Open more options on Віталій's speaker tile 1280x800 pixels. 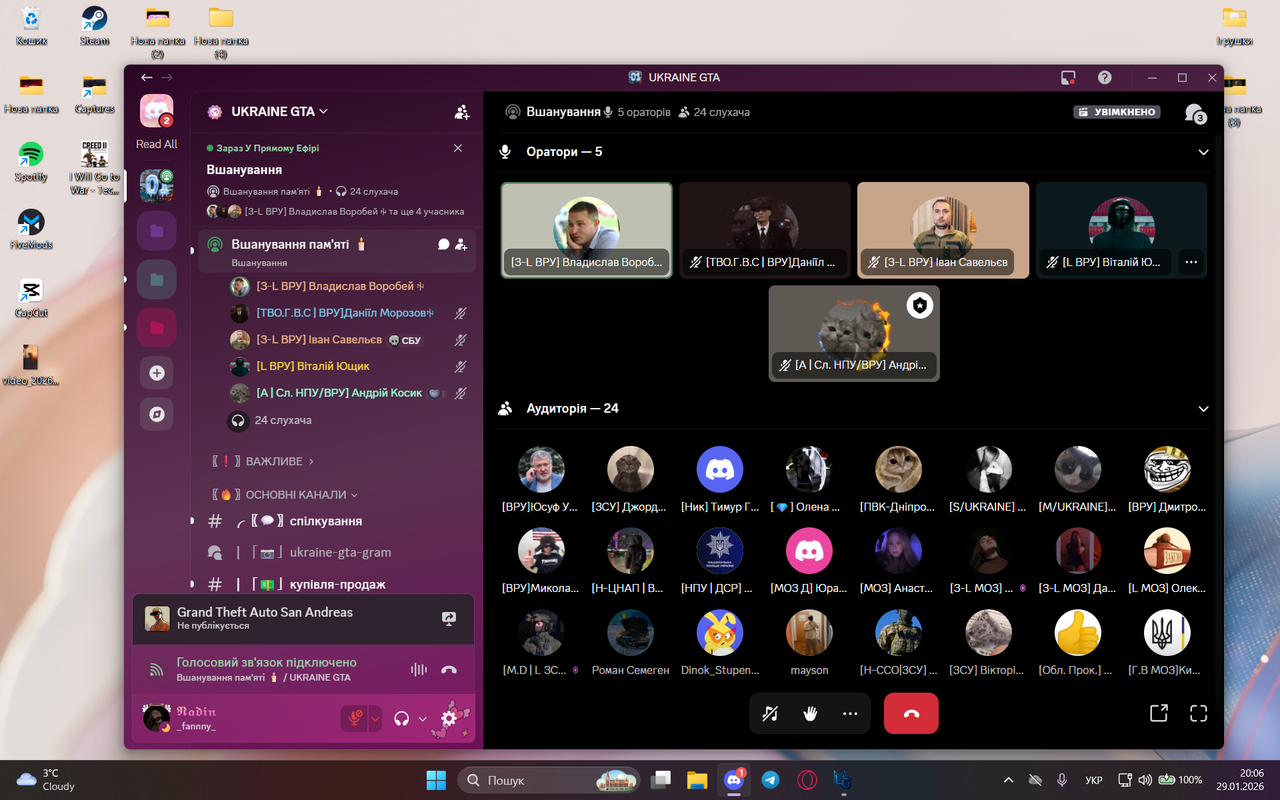click(x=1191, y=262)
